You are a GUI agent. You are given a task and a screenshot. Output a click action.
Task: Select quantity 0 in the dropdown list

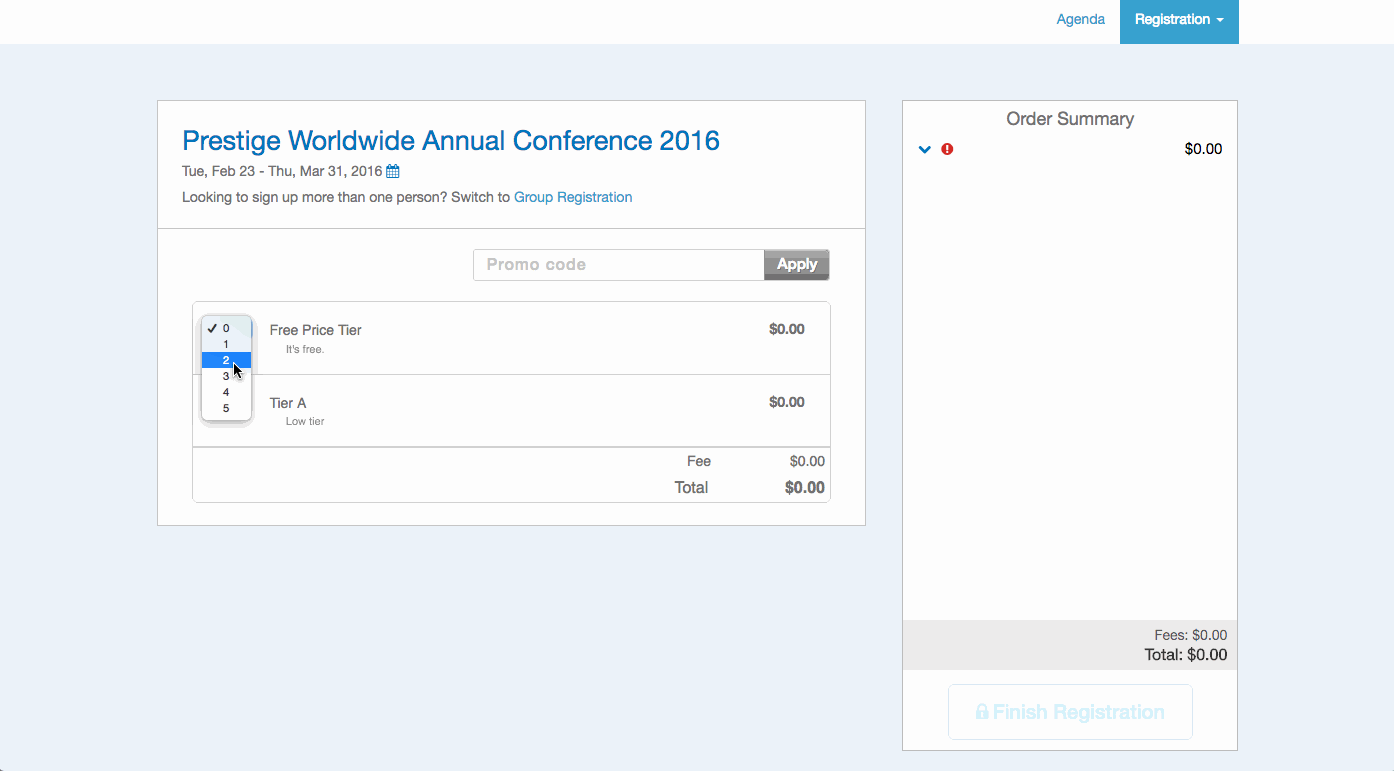tap(226, 328)
